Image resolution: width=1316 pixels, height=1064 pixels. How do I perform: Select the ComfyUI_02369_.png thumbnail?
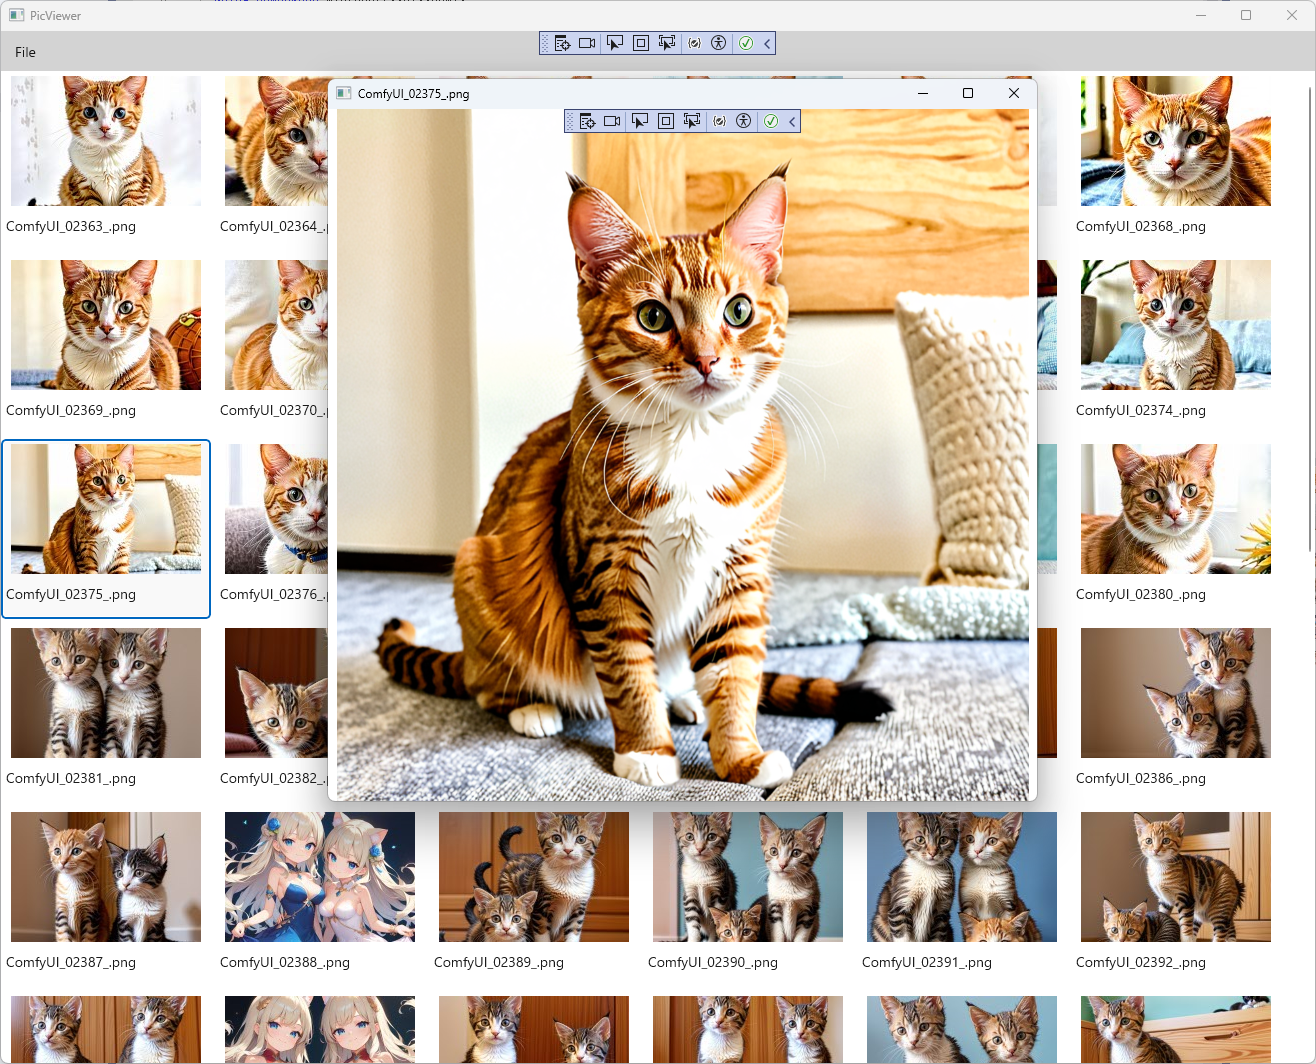point(106,325)
